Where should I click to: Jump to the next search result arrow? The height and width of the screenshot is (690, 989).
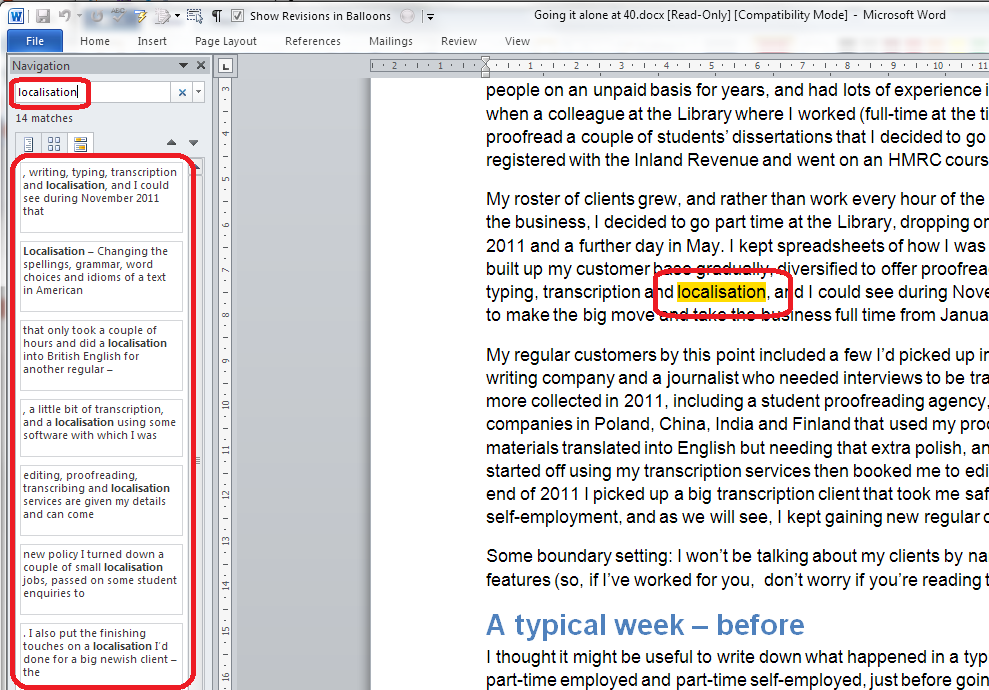[x=193, y=143]
